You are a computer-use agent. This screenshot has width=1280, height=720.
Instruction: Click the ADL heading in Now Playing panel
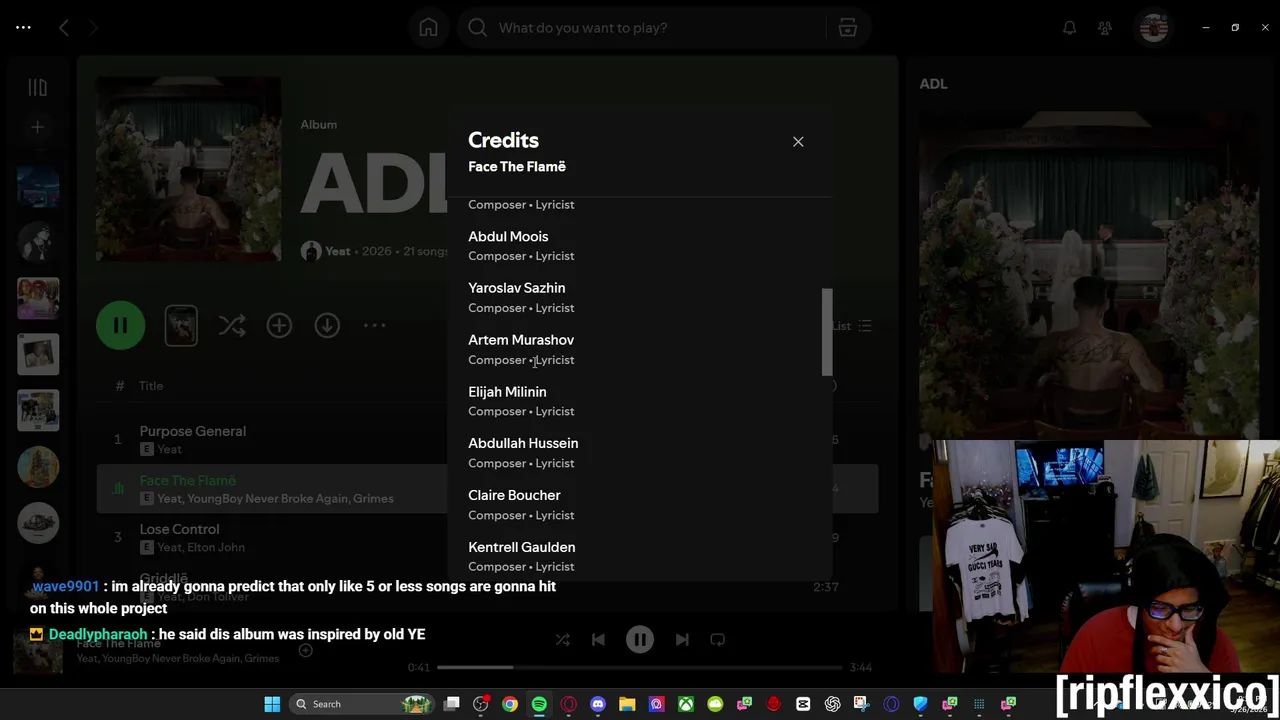[933, 84]
